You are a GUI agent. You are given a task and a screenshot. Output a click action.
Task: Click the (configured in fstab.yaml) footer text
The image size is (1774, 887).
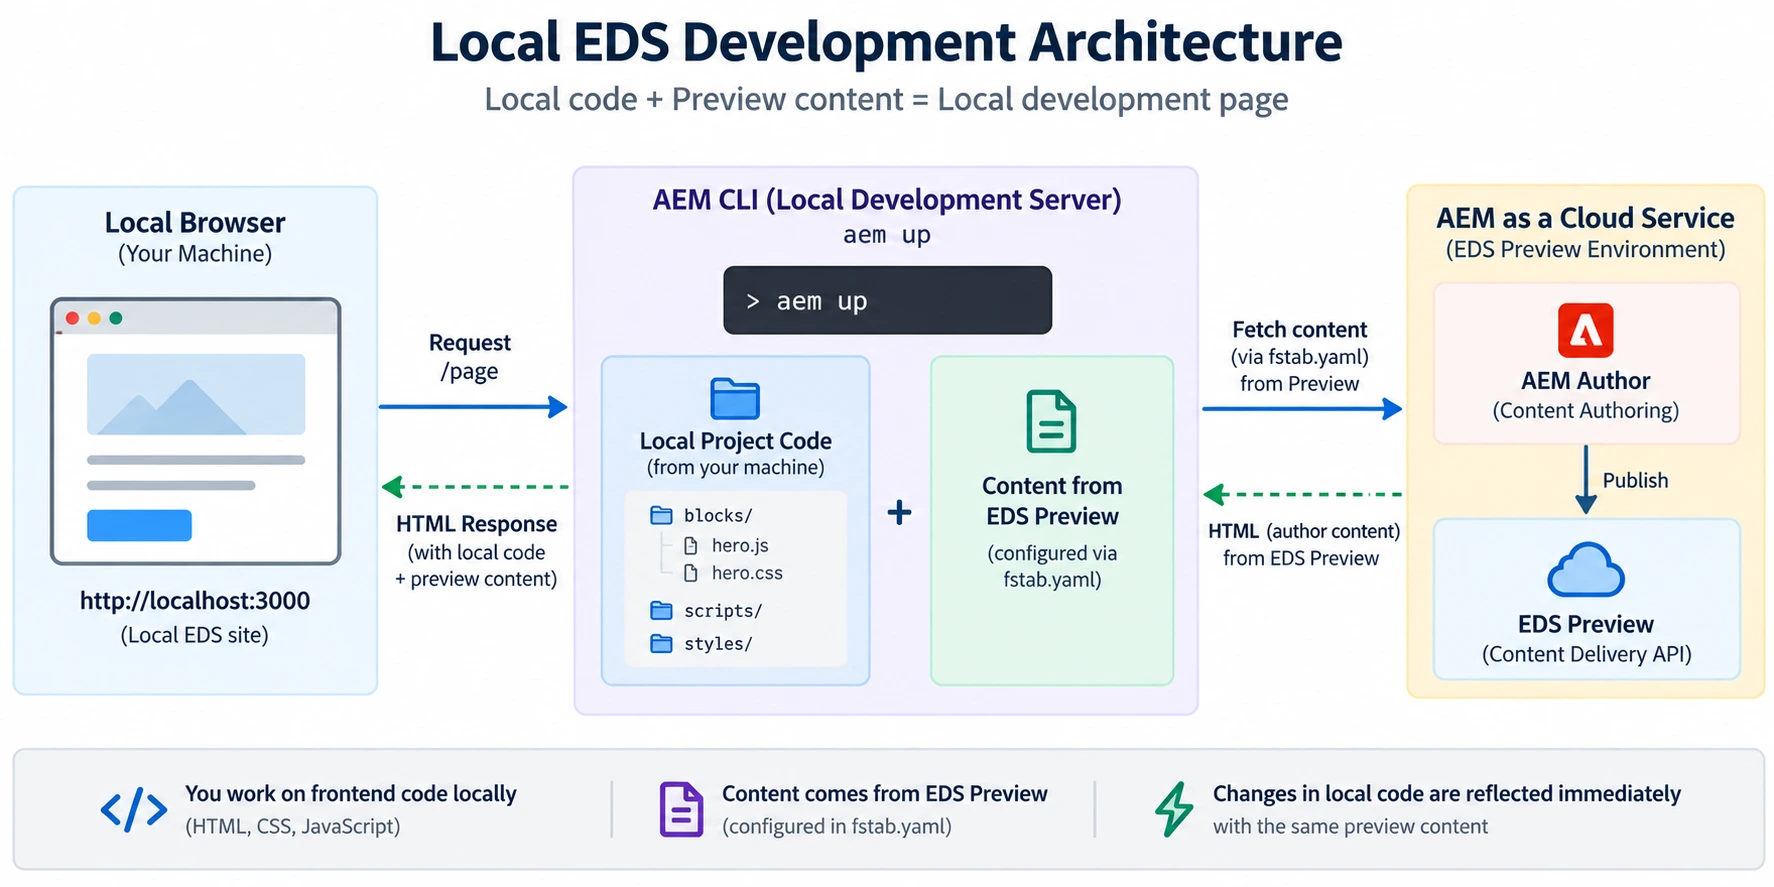tap(837, 827)
